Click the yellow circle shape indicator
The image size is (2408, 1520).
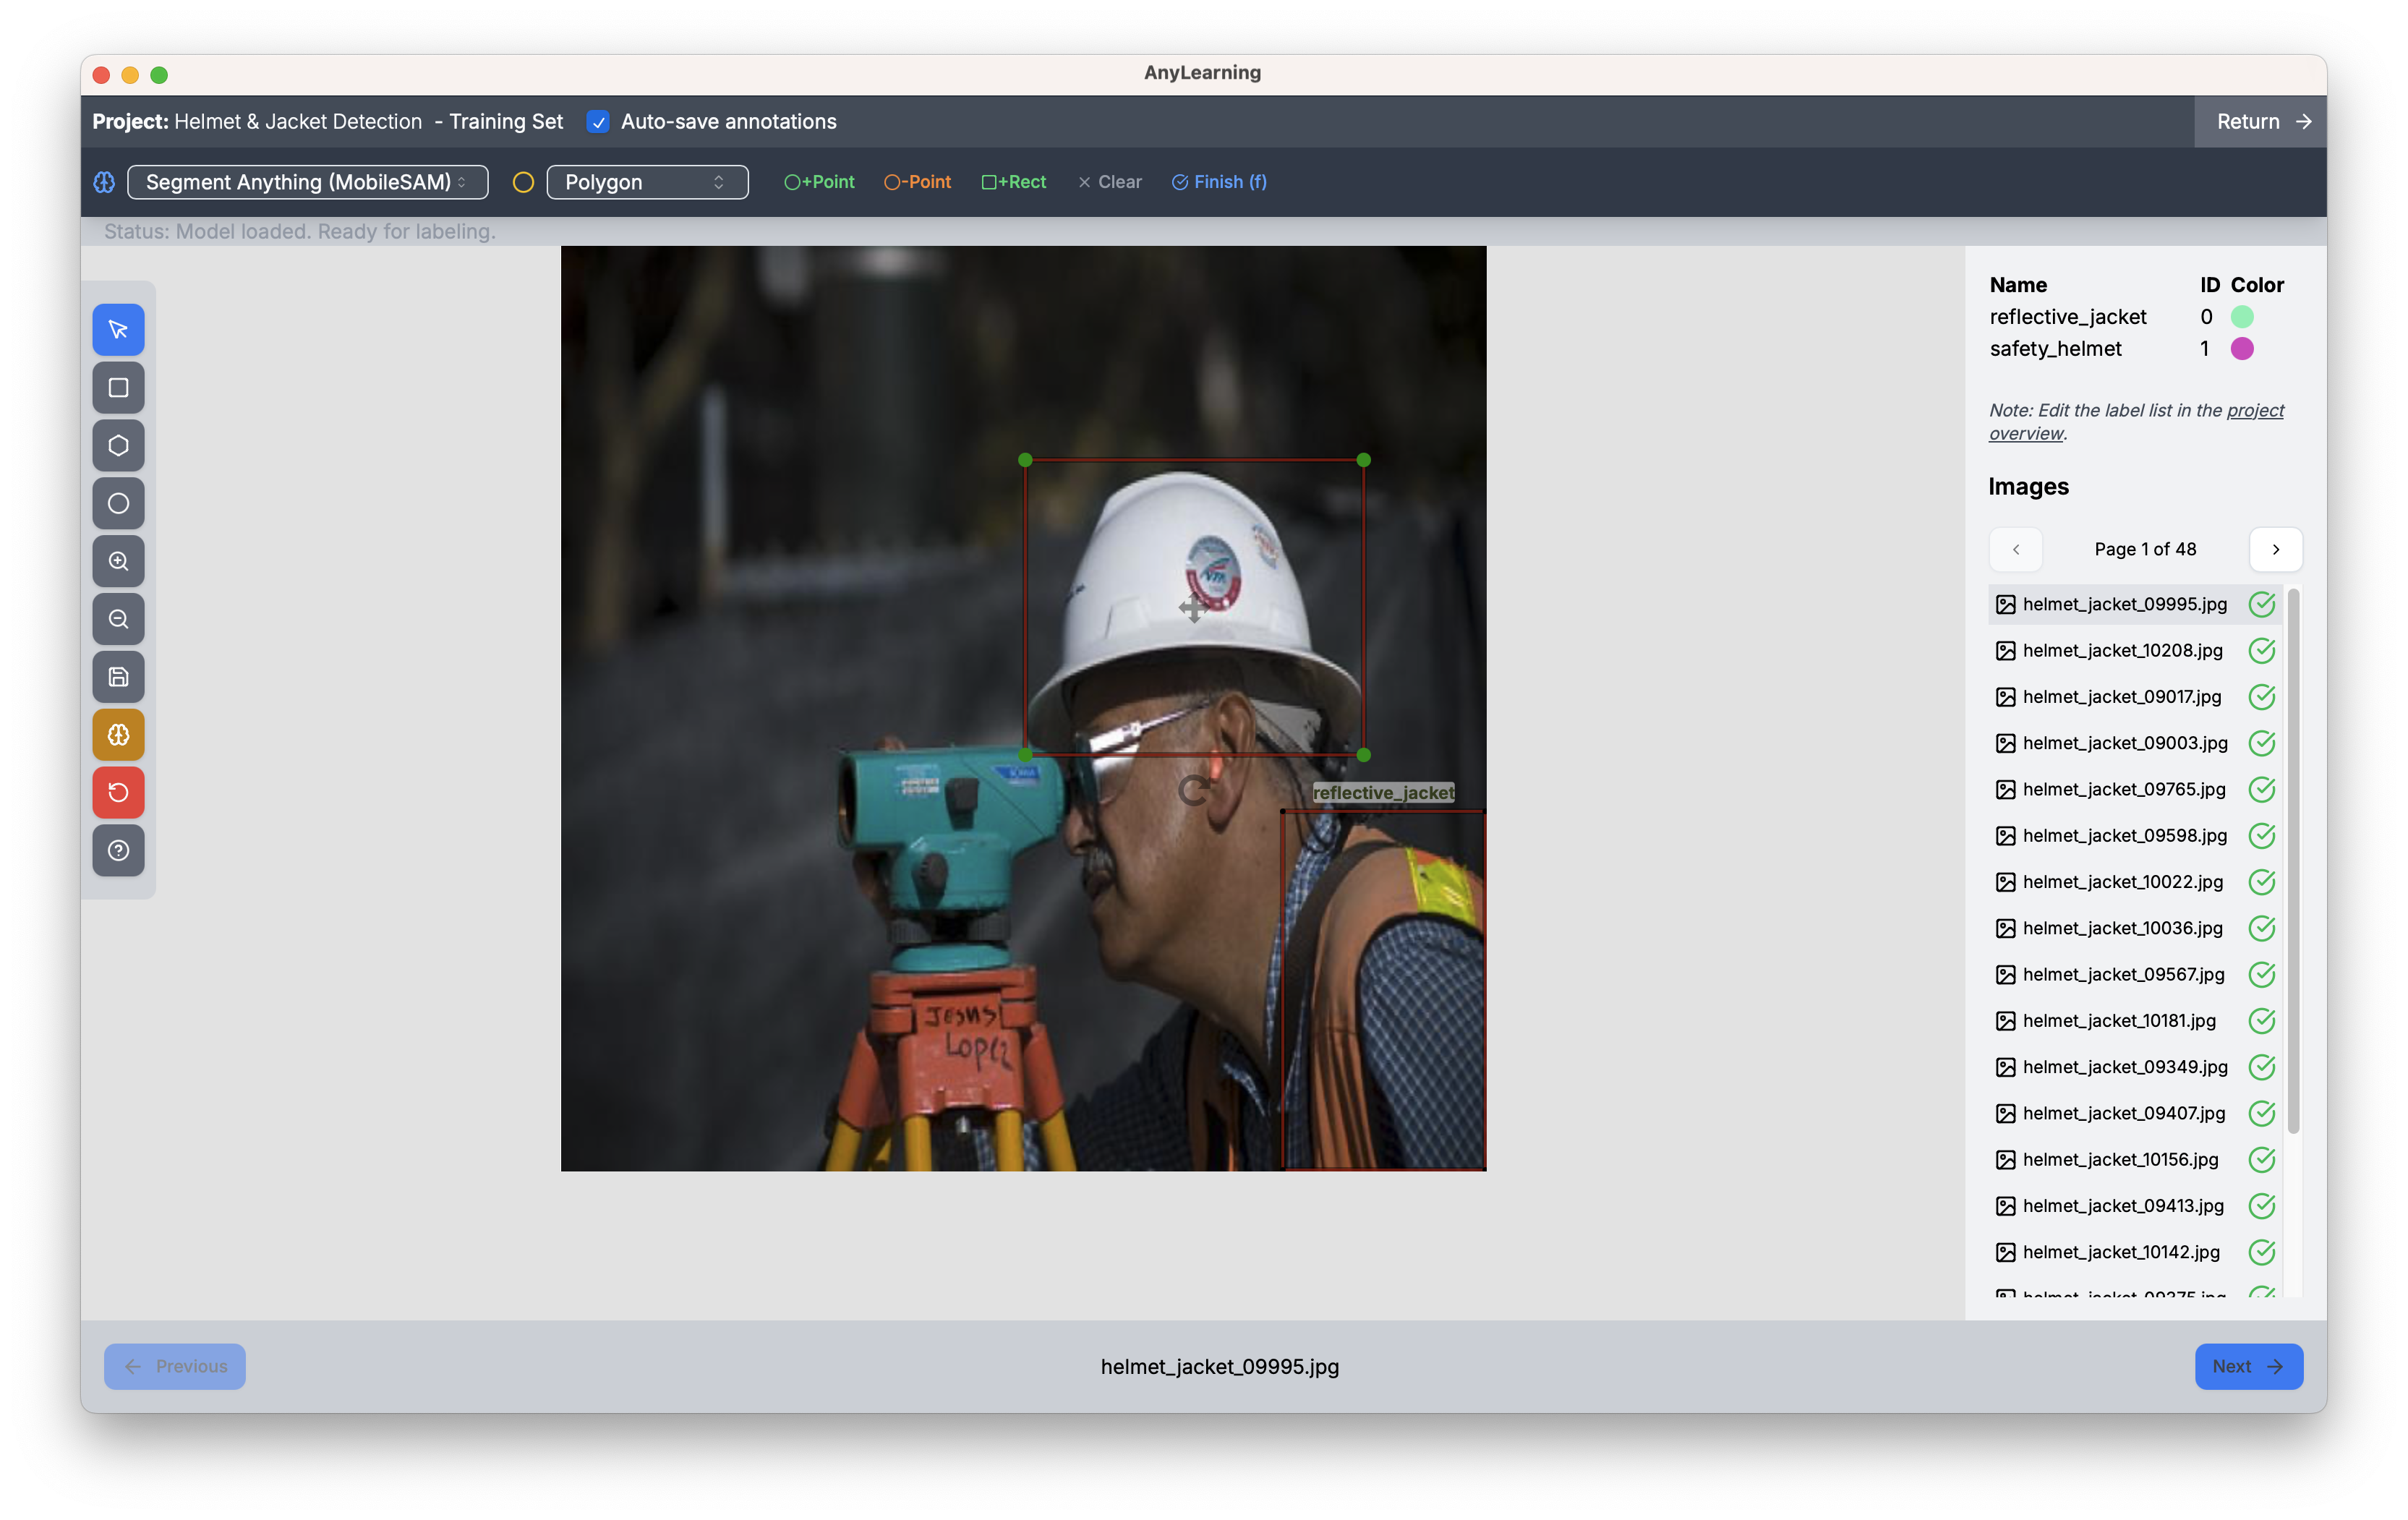(523, 182)
